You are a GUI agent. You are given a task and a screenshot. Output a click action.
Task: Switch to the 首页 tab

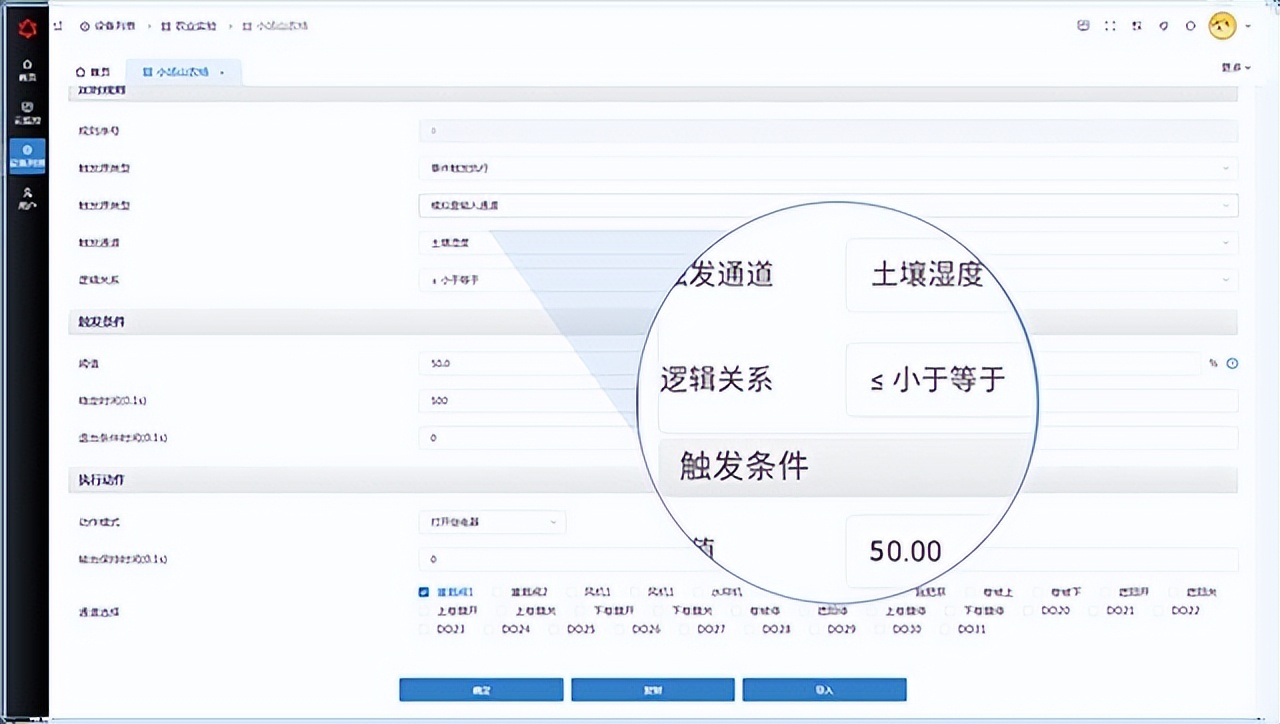pos(94,71)
